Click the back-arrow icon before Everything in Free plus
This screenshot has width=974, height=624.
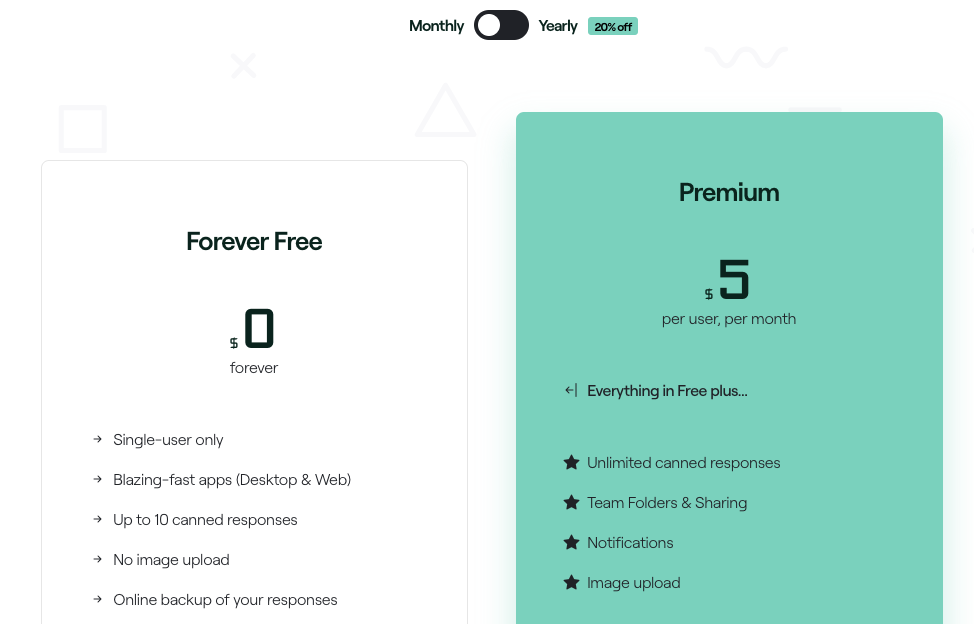click(571, 391)
